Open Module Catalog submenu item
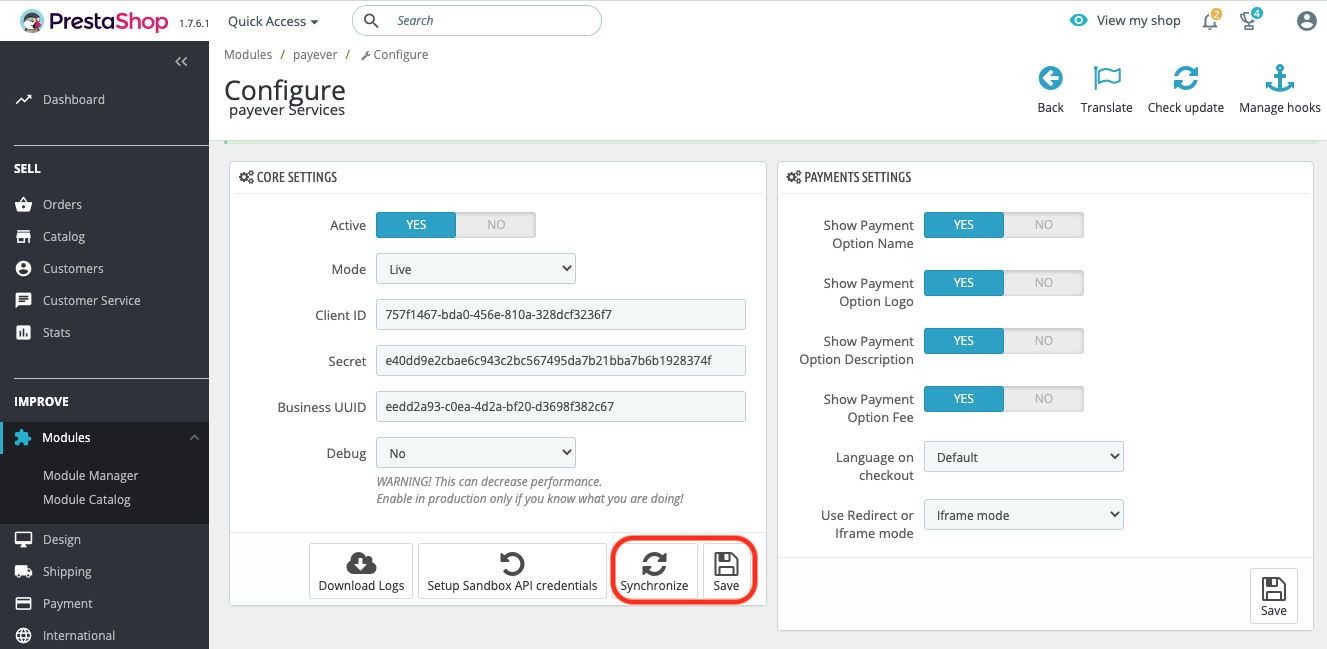 coord(87,500)
